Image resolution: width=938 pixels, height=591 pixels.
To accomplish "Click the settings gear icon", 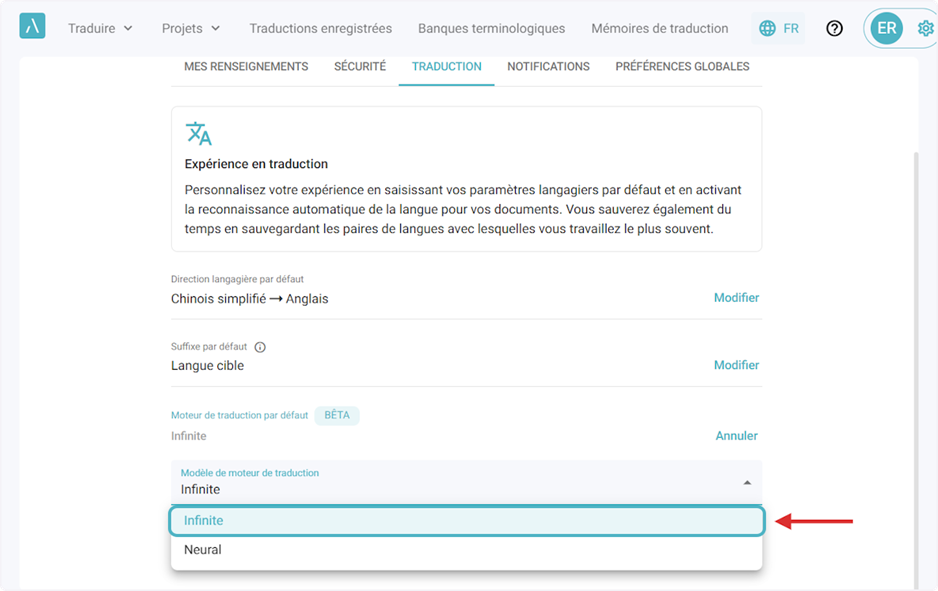I will (x=925, y=28).
